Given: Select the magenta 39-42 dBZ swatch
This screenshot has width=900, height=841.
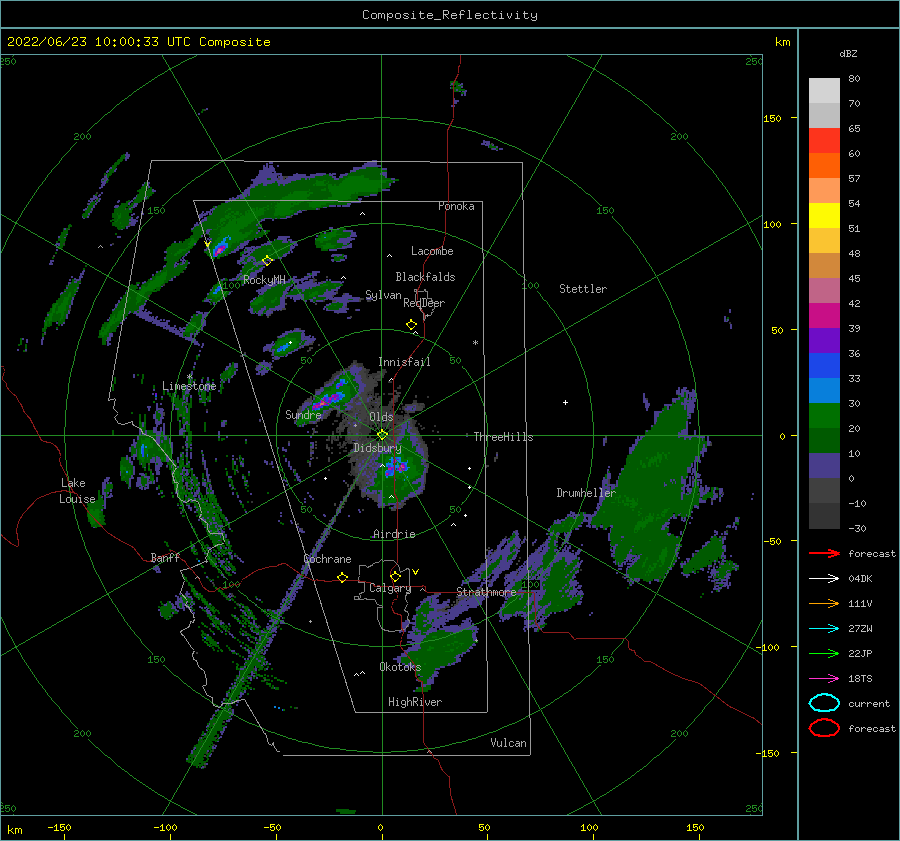Looking at the screenshot, I should [824, 315].
